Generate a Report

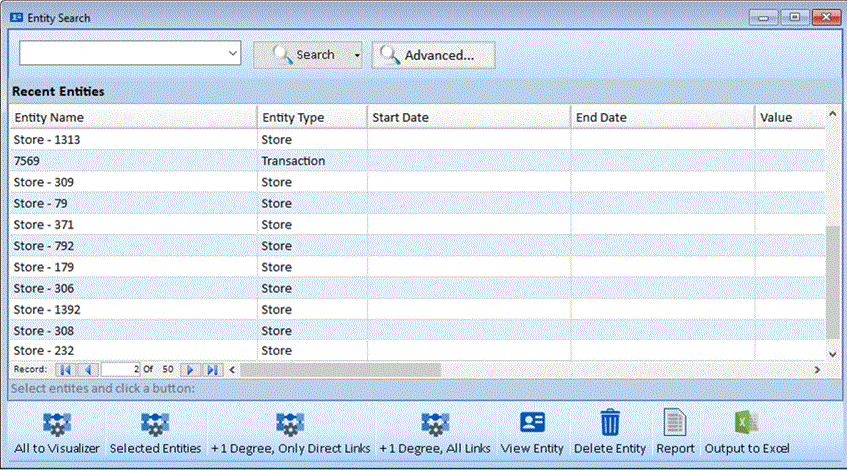675,433
